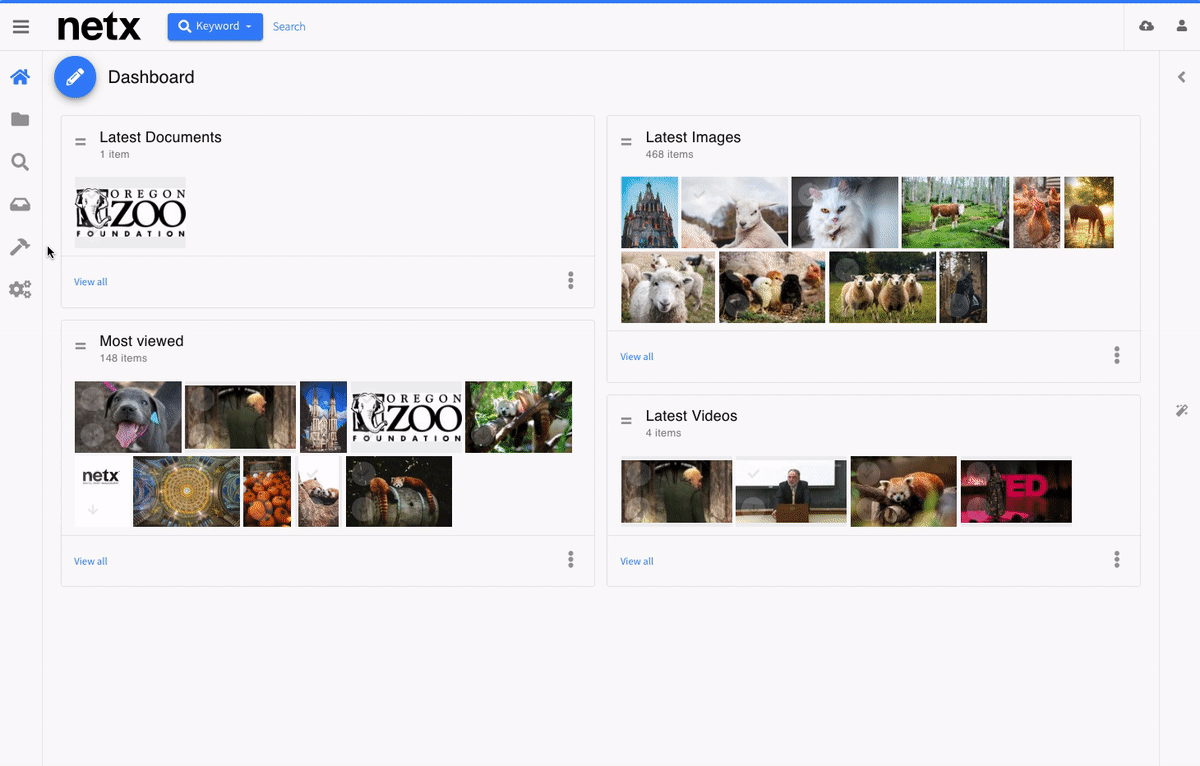1200x766 pixels.
Task: Open the Keyword search type dropdown
Action: click(x=215, y=27)
